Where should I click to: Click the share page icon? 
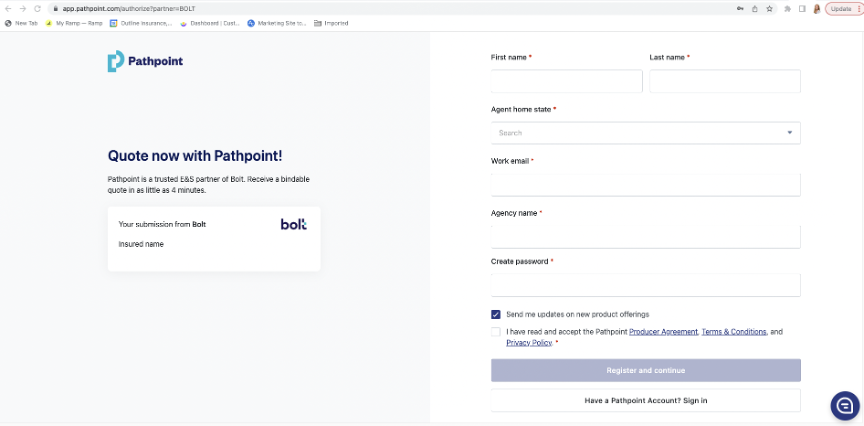coord(754,8)
